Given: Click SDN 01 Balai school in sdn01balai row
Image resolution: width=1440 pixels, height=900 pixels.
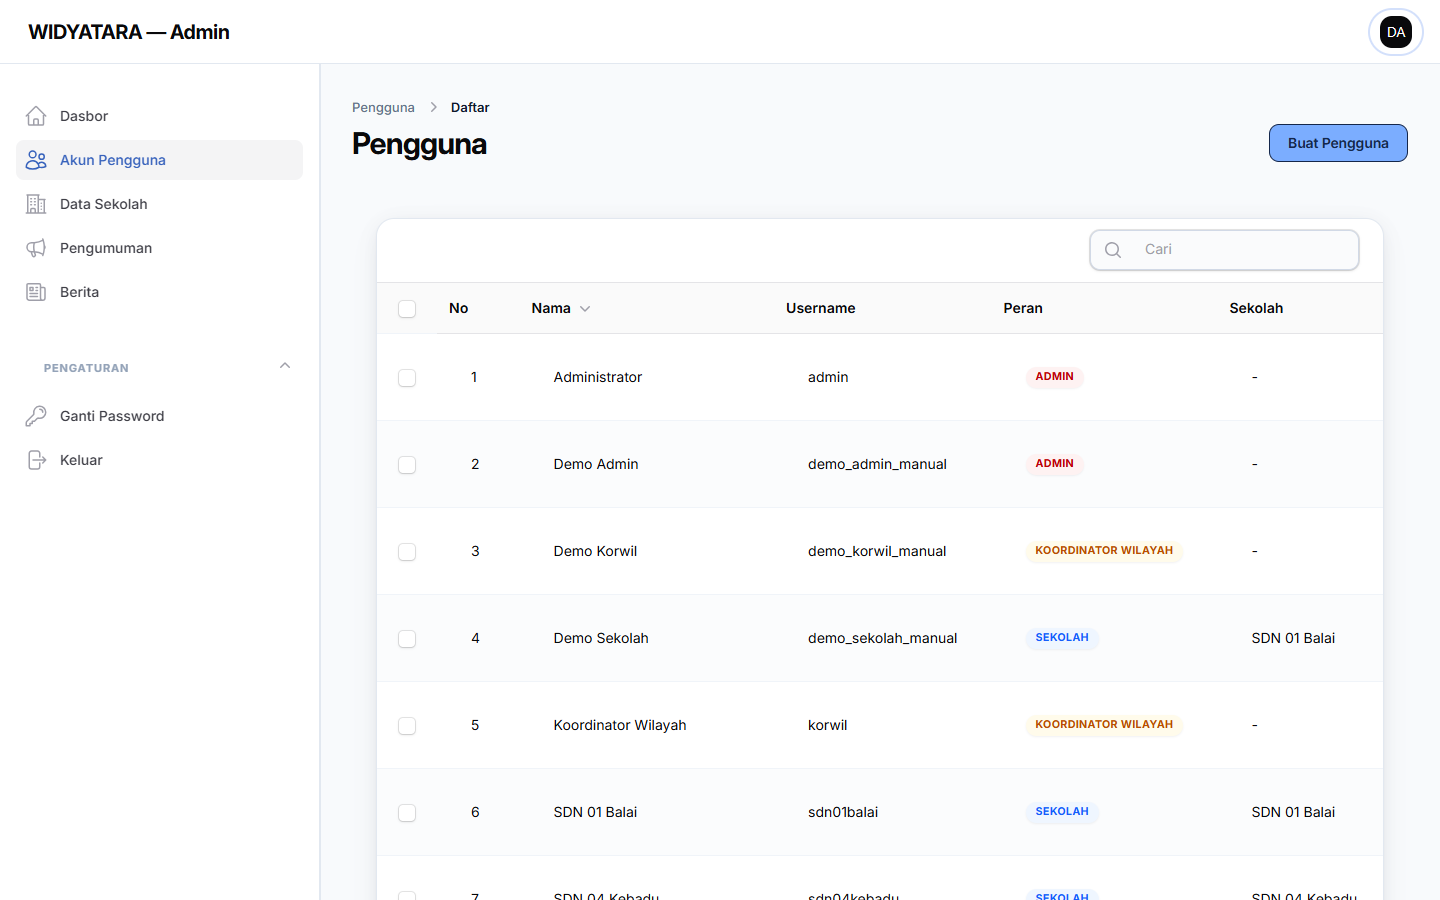Looking at the screenshot, I should (1293, 812).
